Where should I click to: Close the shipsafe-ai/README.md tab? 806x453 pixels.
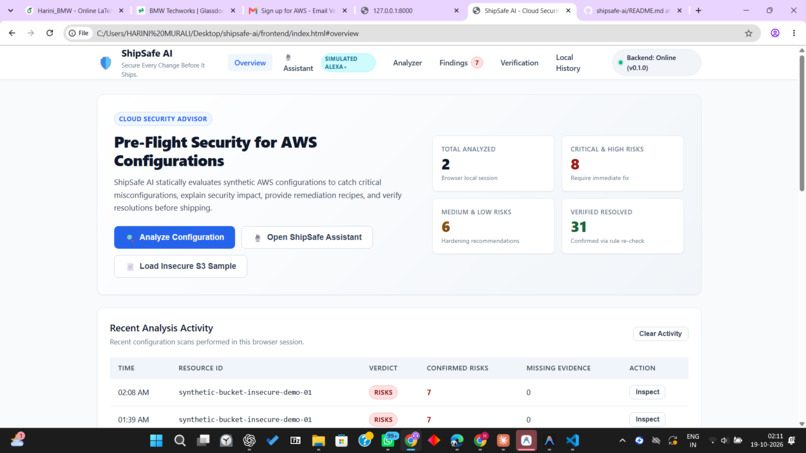click(679, 10)
